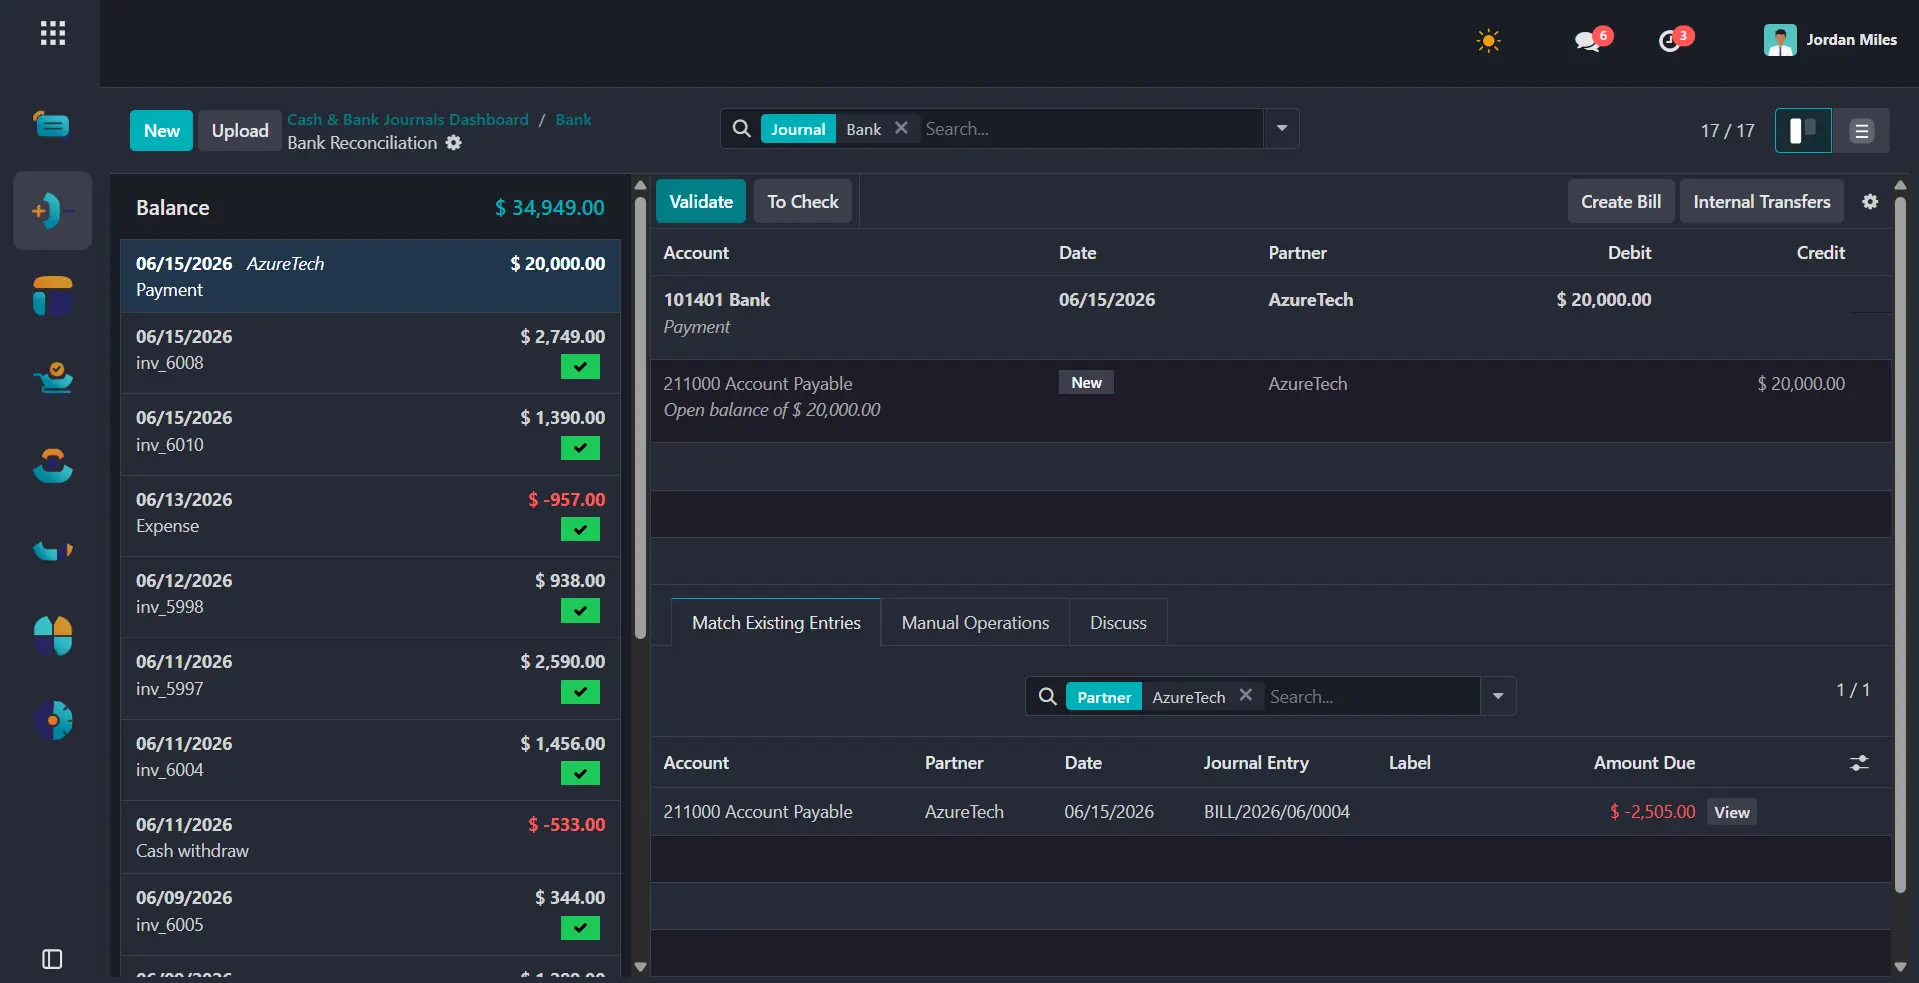Open the Jordan Miles user menu
Image resolution: width=1919 pixels, height=983 pixels.
pos(1830,40)
